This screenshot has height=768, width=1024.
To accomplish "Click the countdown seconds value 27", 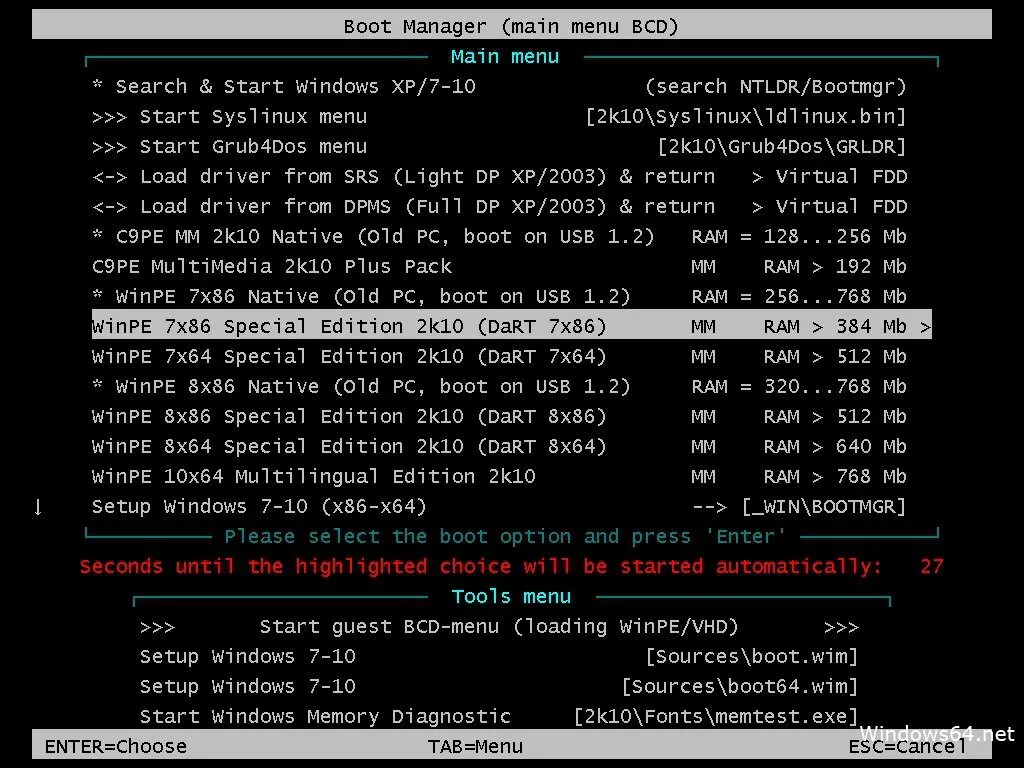I will tap(932, 566).
